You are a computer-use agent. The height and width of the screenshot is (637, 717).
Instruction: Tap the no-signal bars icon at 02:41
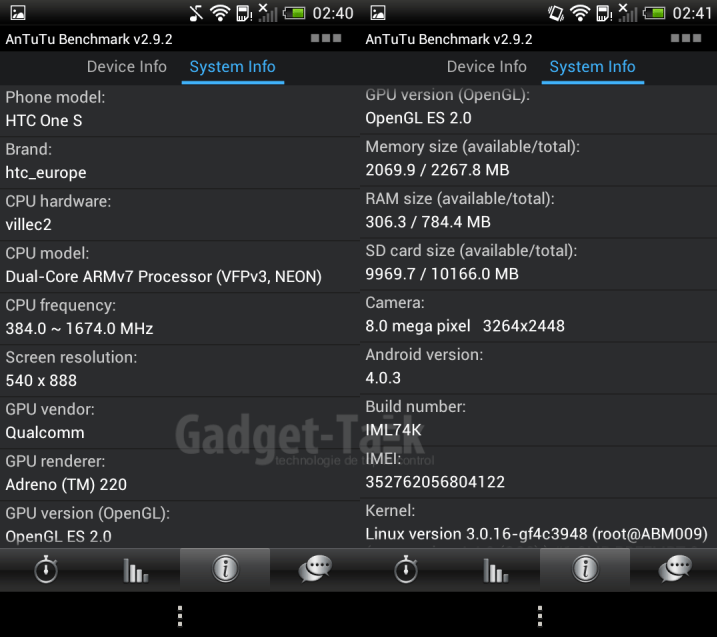pos(628,13)
